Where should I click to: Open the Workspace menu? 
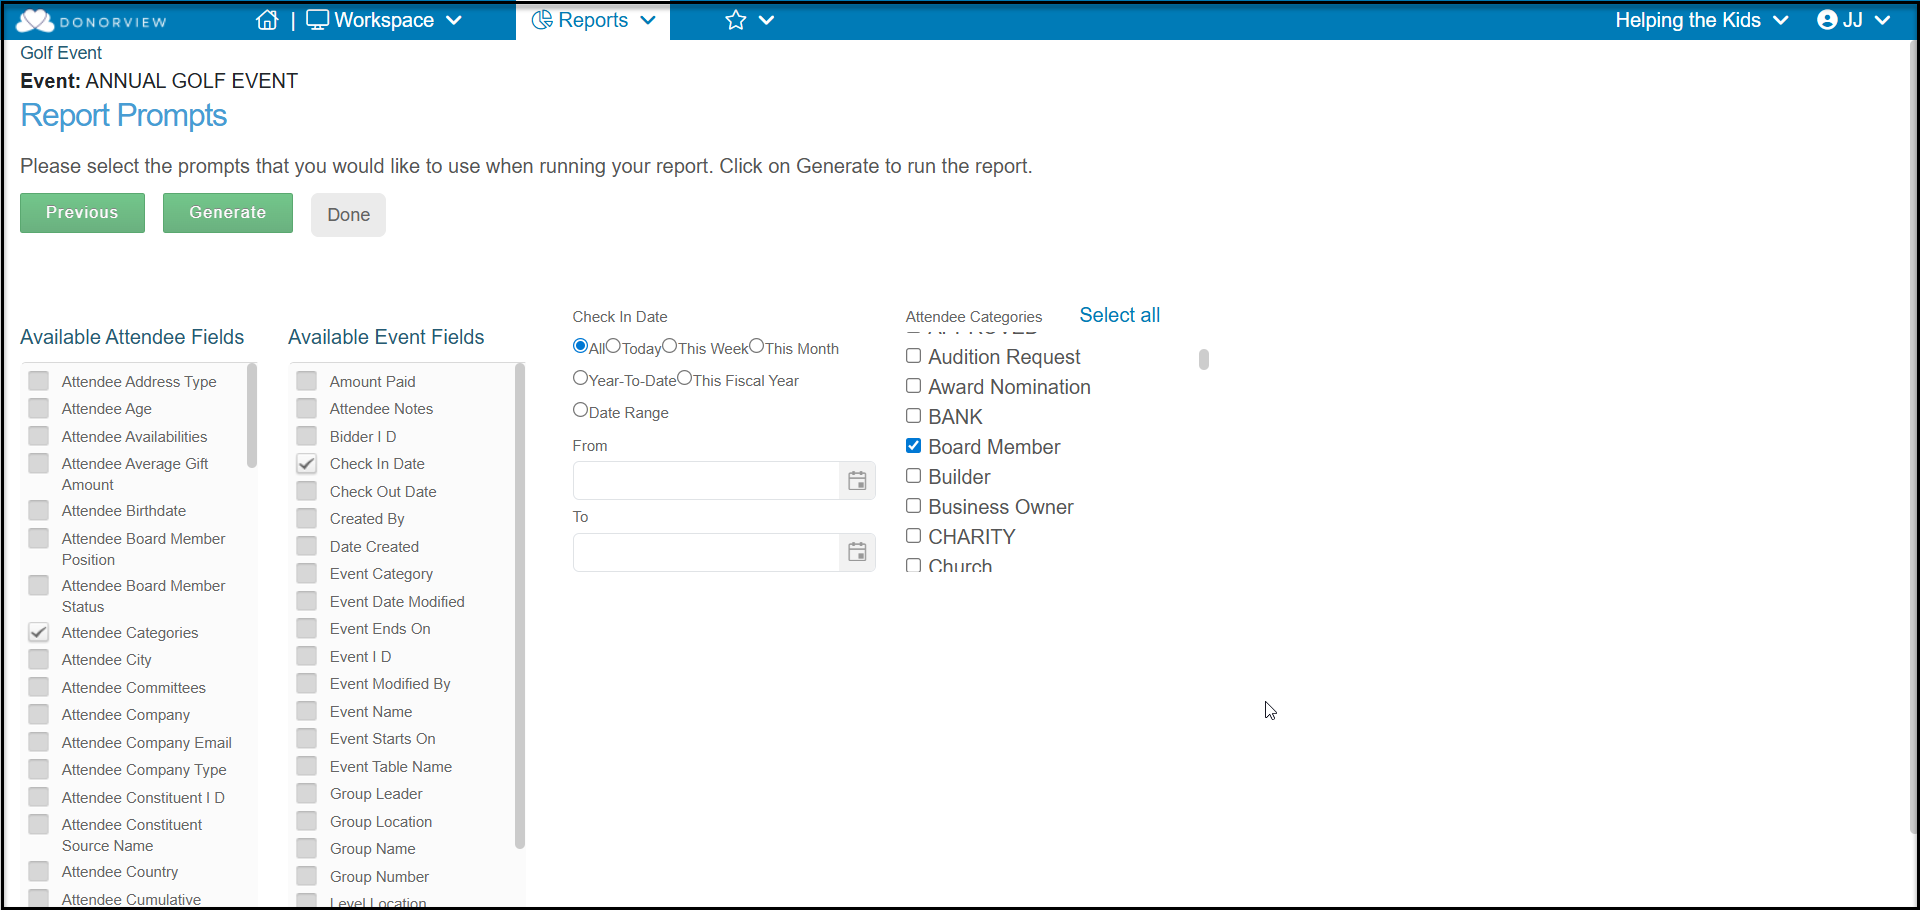click(384, 20)
